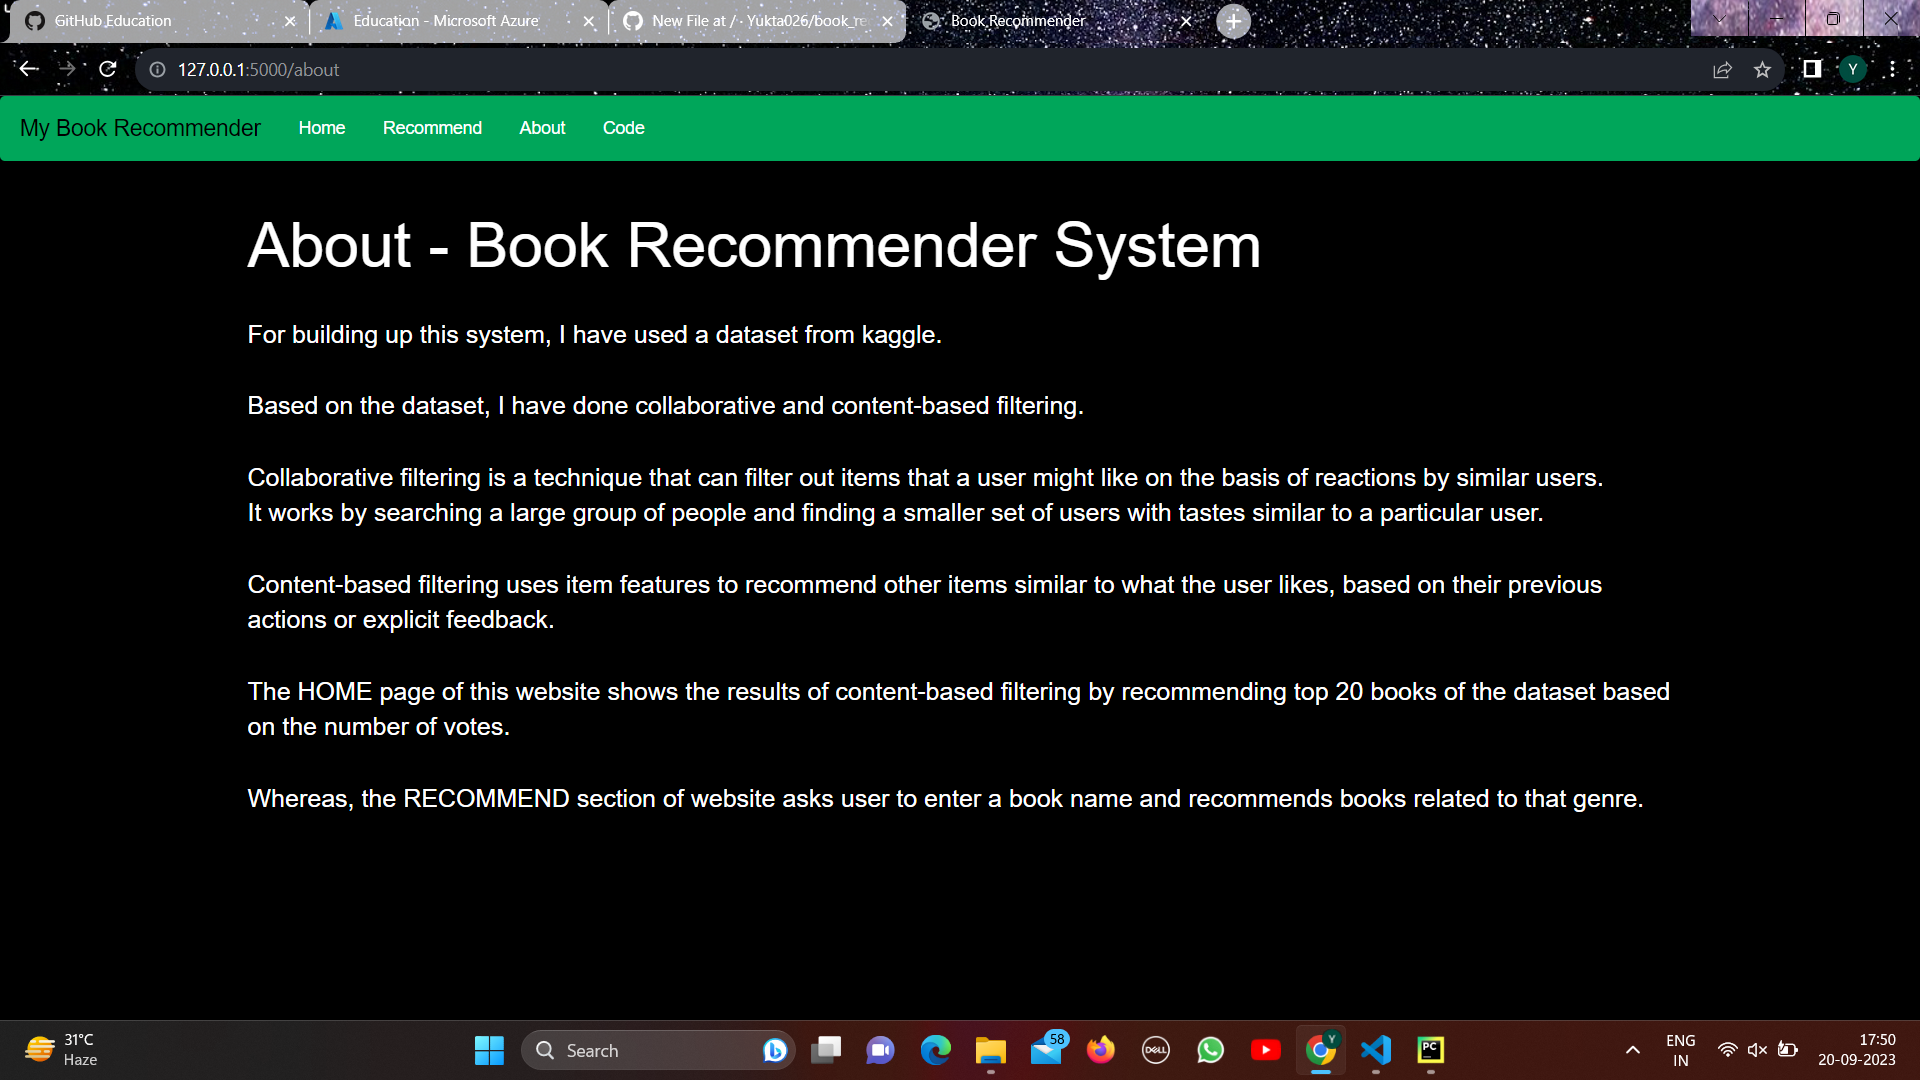Switch to the Book Recommender tab
The height and width of the screenshot is (1080, 1920).
tap(1016, 20)
